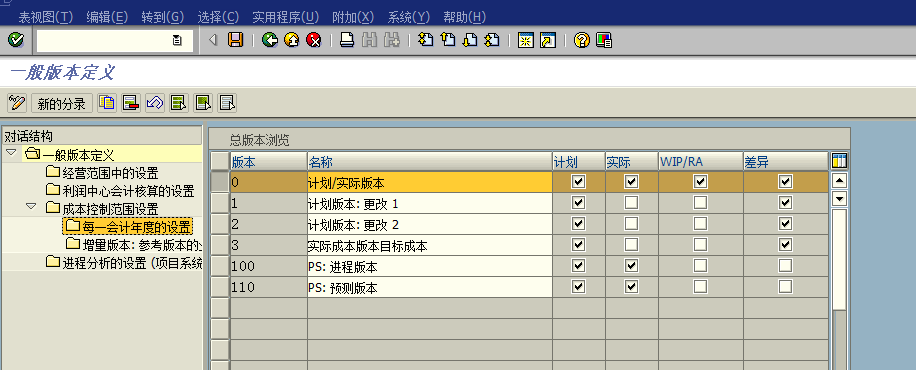The height and width of the screenshot is (370, 916).
Task: Open the 系统(Y) menu
Action: pos(408,18)
